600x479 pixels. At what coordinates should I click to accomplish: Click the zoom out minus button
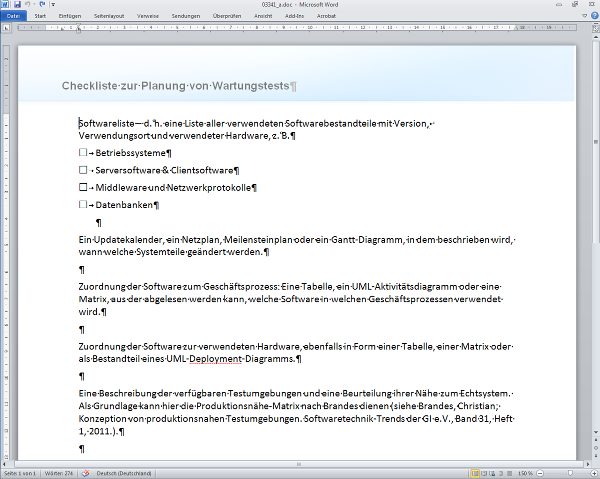coord(538,473)
